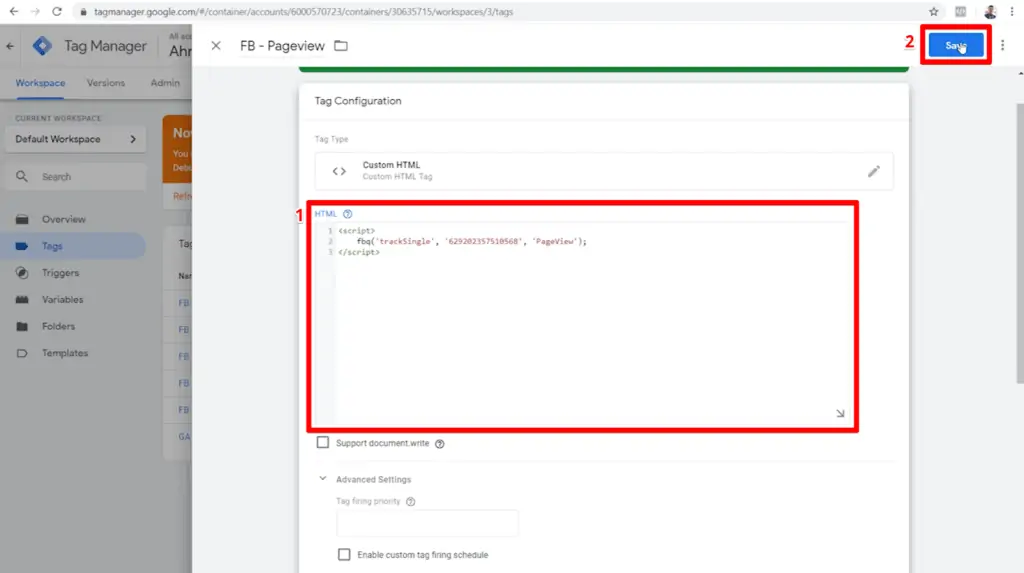Click the Tag Manager logo

tap(42, 46)
